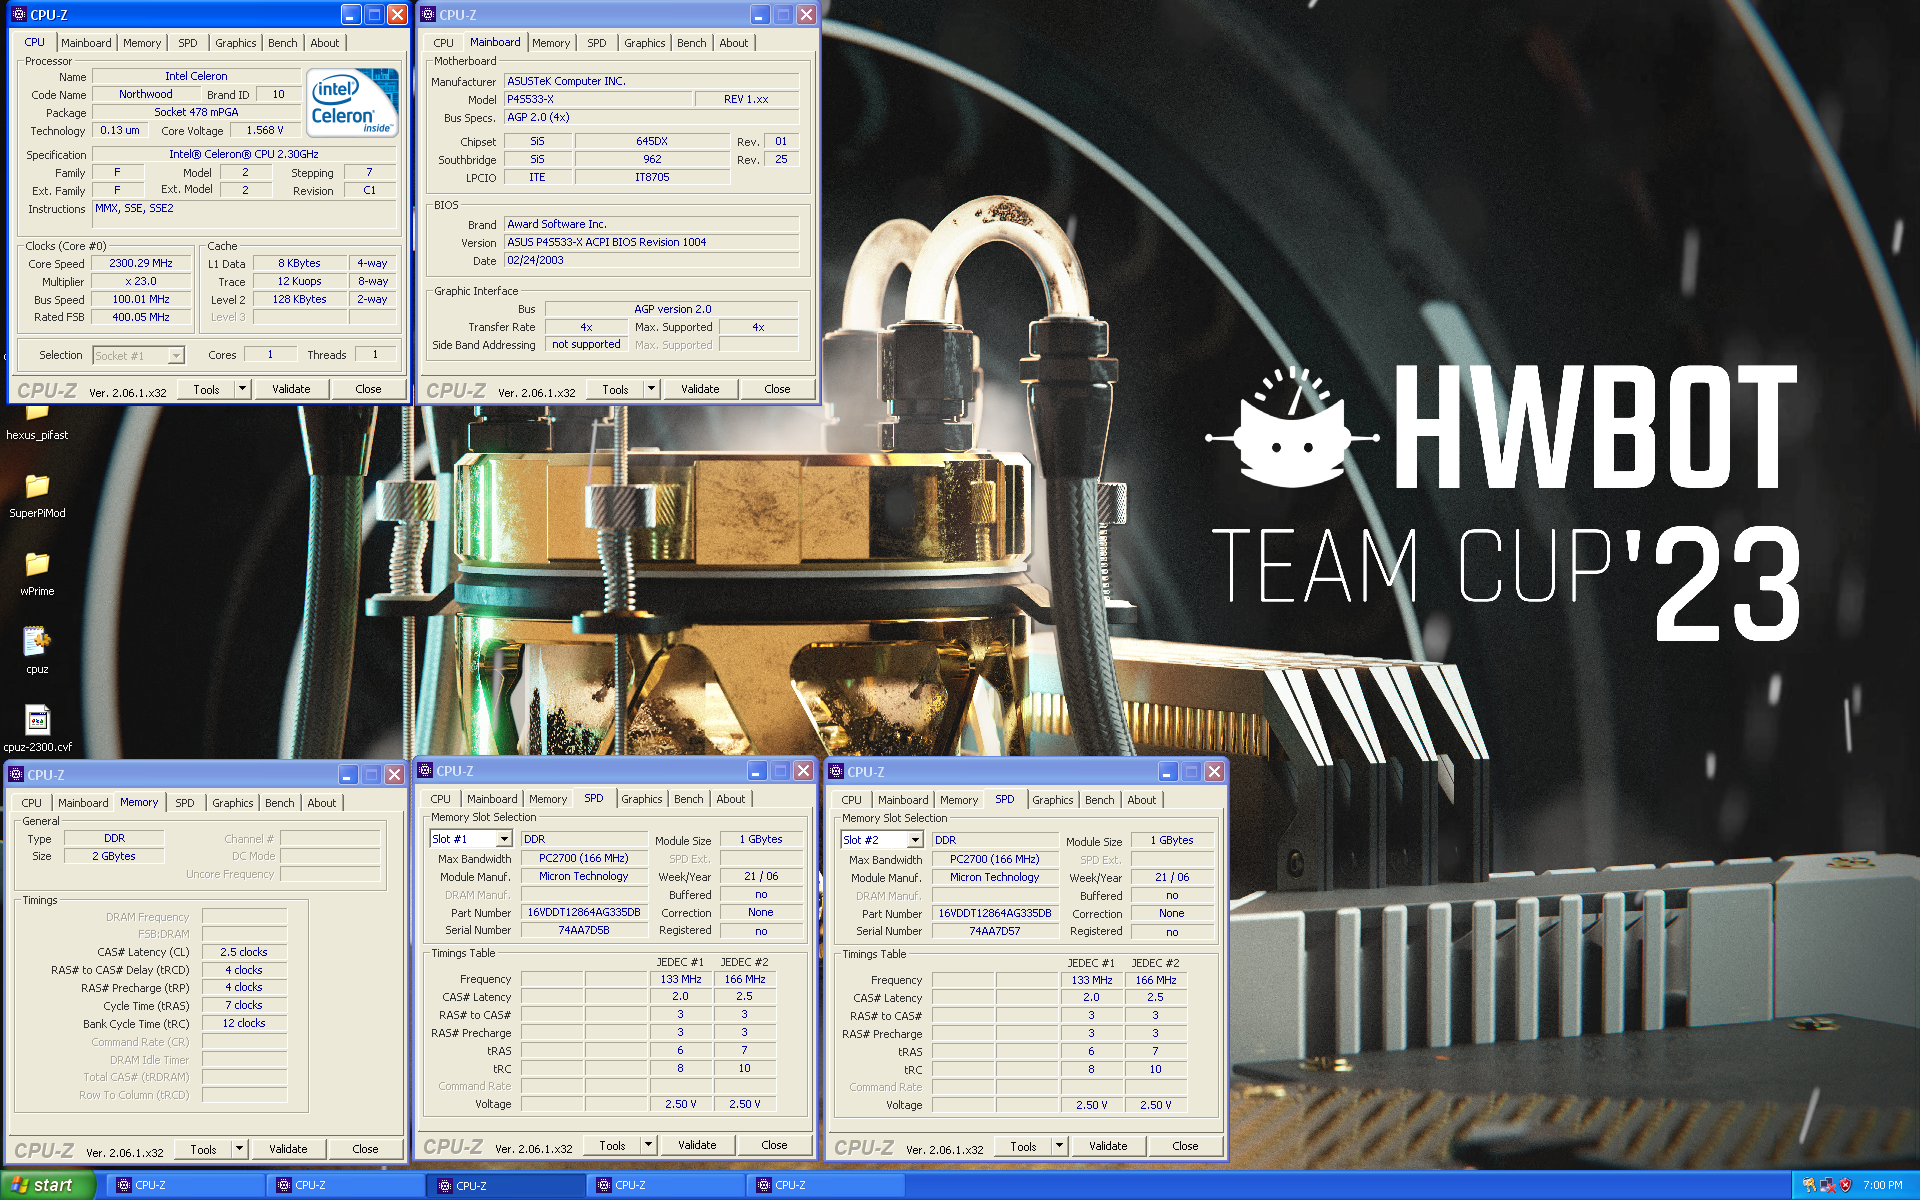The image size is (1920, 1200).
Task: Open Tools dropdown arrow in CPU window
Action: pyautogui.click(x=242, y=389)
